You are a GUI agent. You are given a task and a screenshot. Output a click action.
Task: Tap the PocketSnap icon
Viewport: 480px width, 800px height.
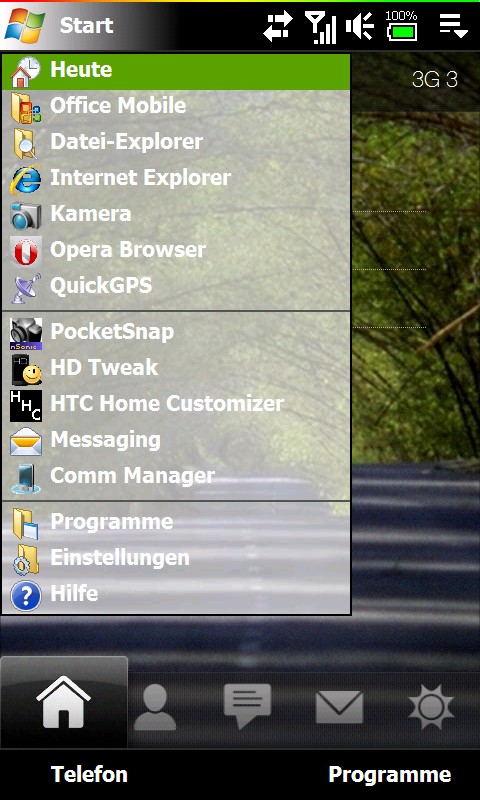click(x=26, y=334)
